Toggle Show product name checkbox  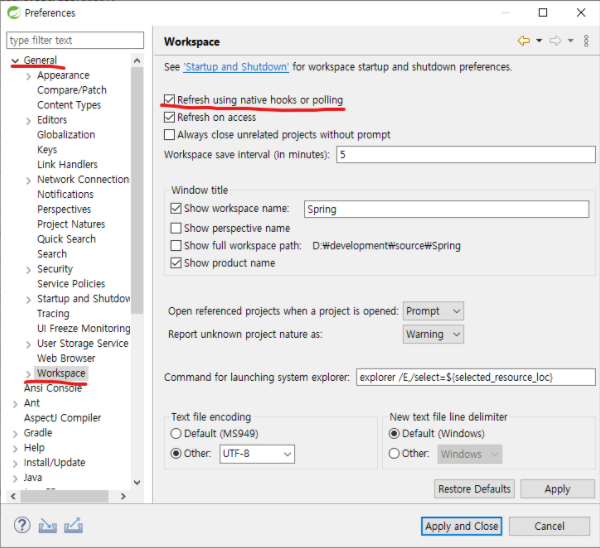(x=176, y=263)
